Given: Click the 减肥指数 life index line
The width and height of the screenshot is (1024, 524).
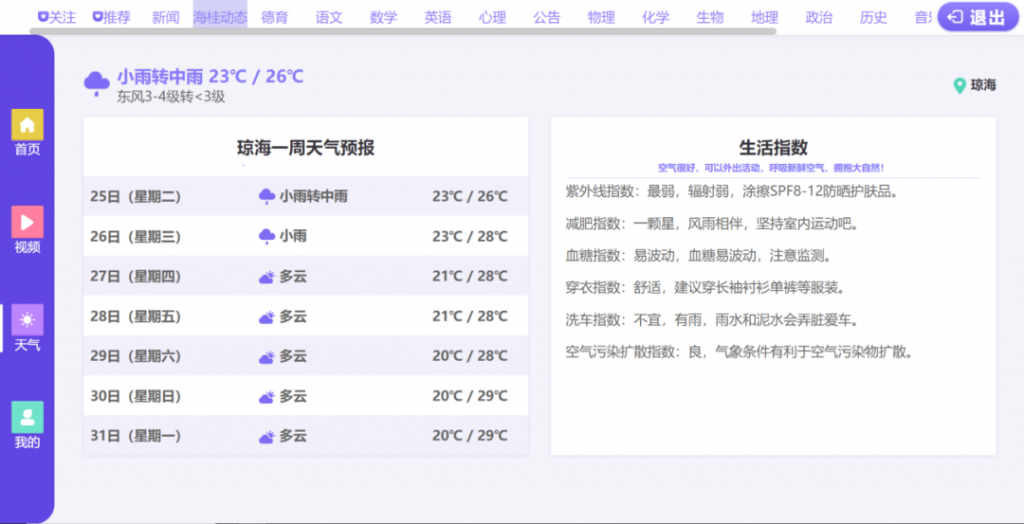Looking at the screenshot, I should tap(712, 224).
